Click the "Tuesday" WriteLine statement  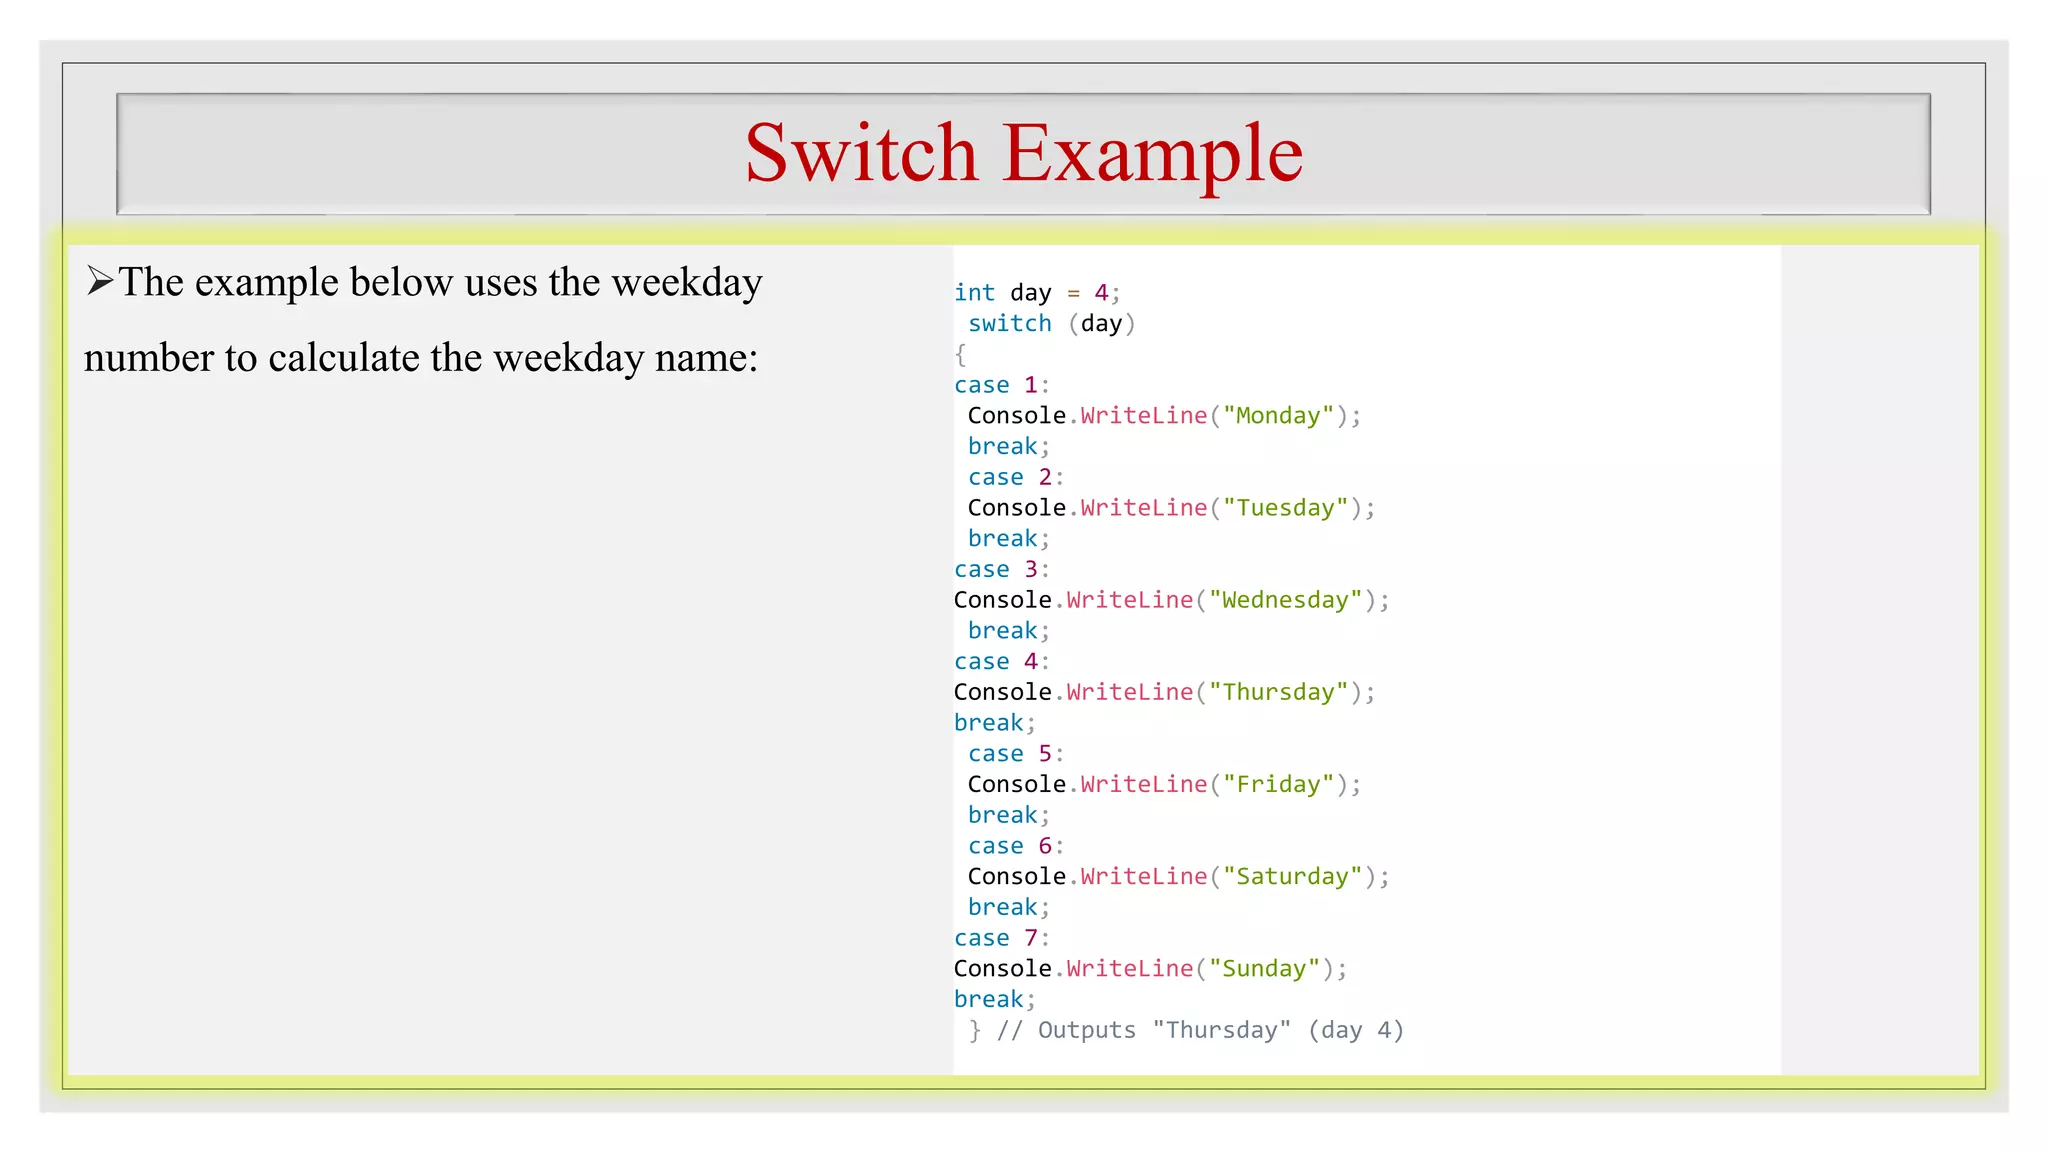[x=1170, y=508]
